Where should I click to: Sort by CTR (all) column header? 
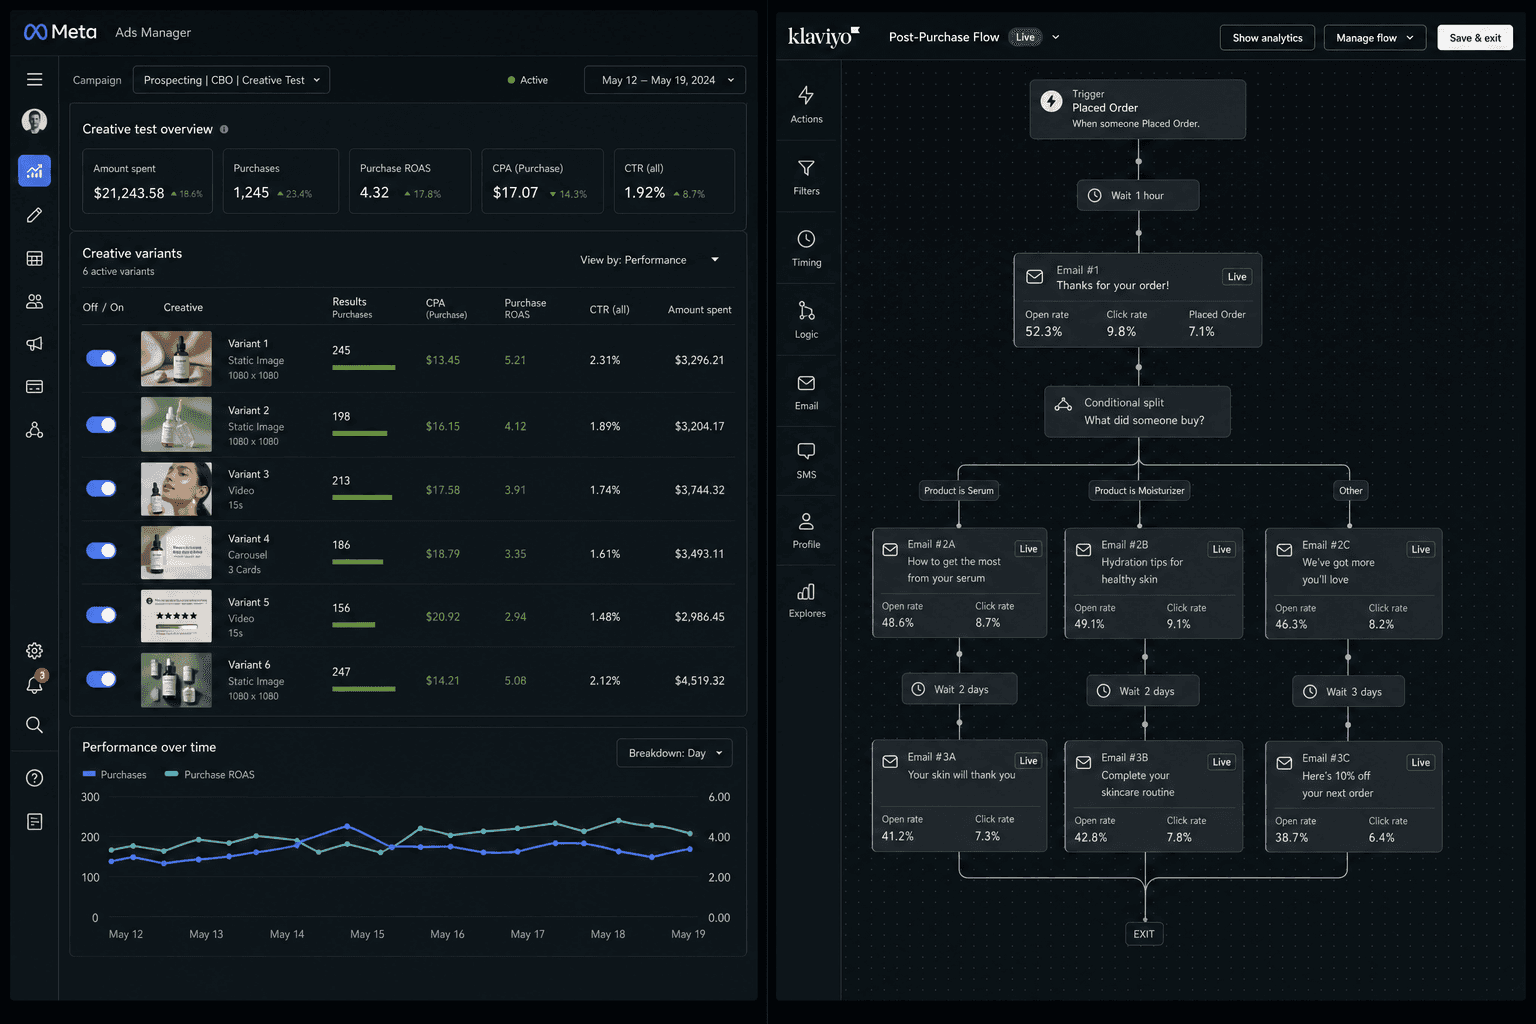(609, 309)
